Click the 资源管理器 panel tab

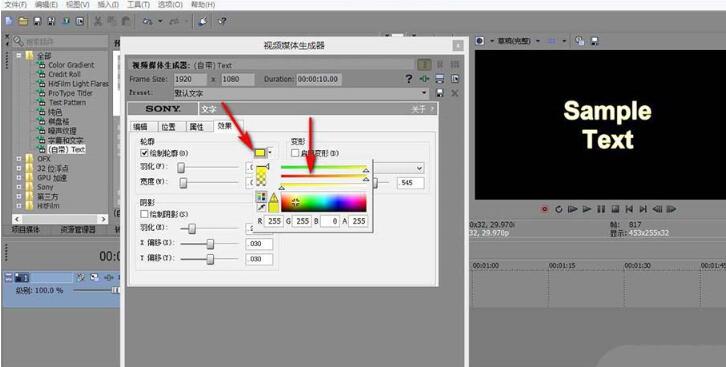(77, 230)
